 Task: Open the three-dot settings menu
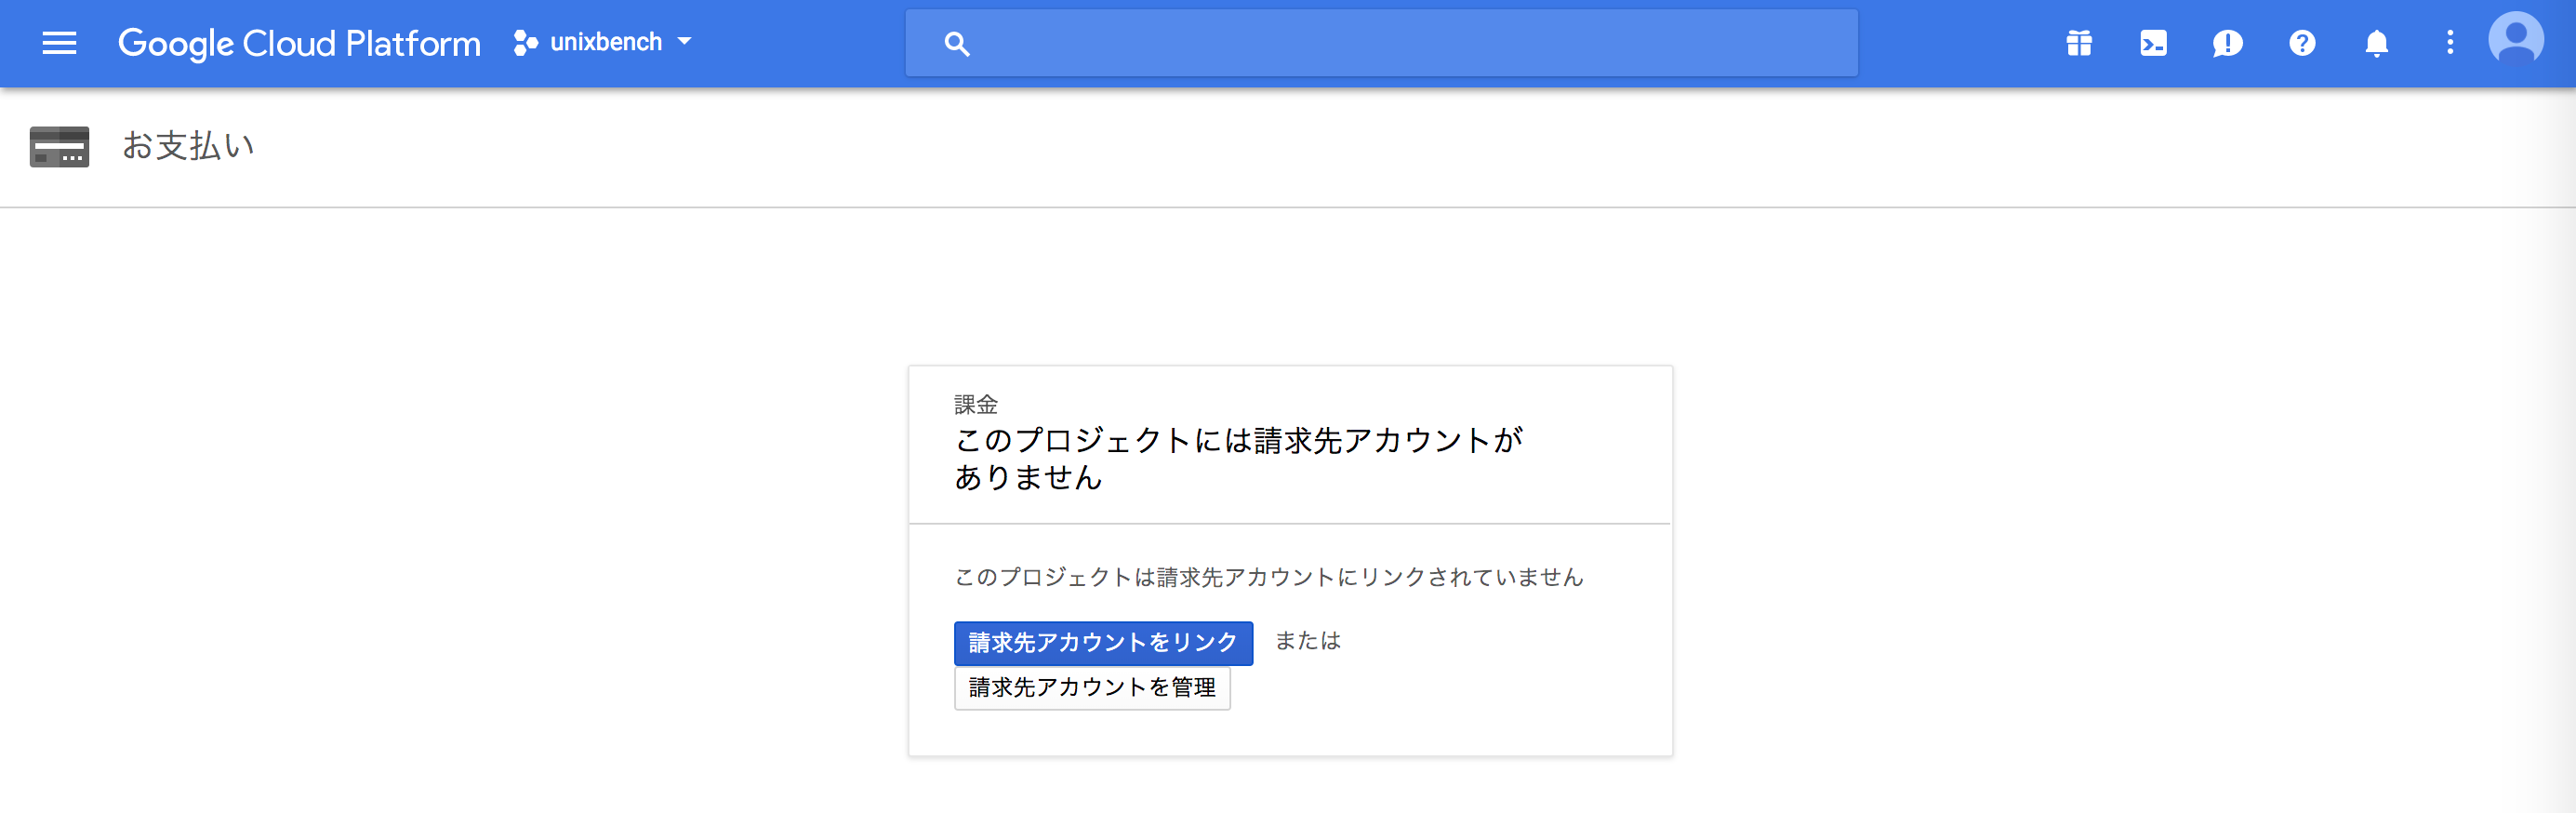[2450, 43]
